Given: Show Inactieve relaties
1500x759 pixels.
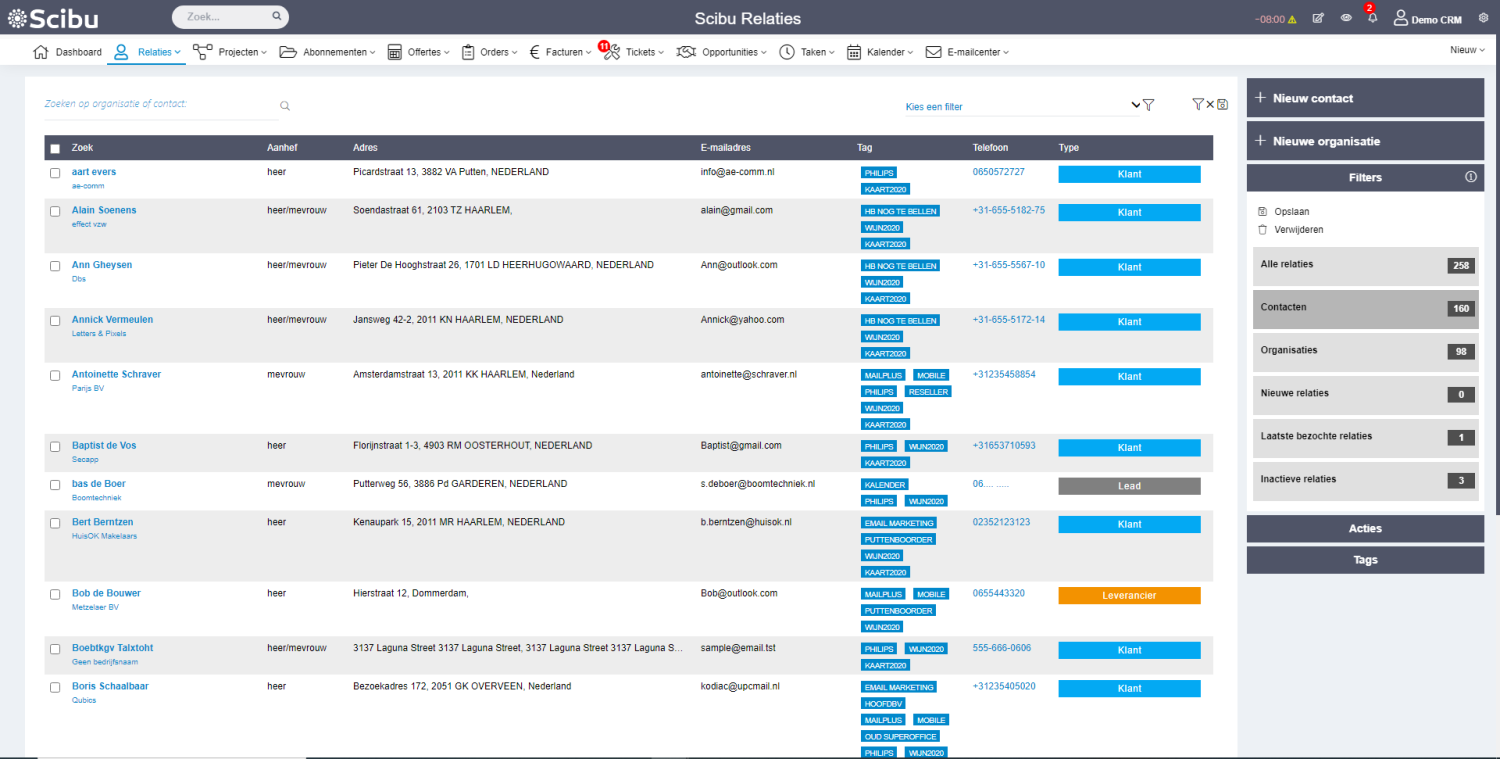Looking at the screenshot, I should [x=1365, y=480].
